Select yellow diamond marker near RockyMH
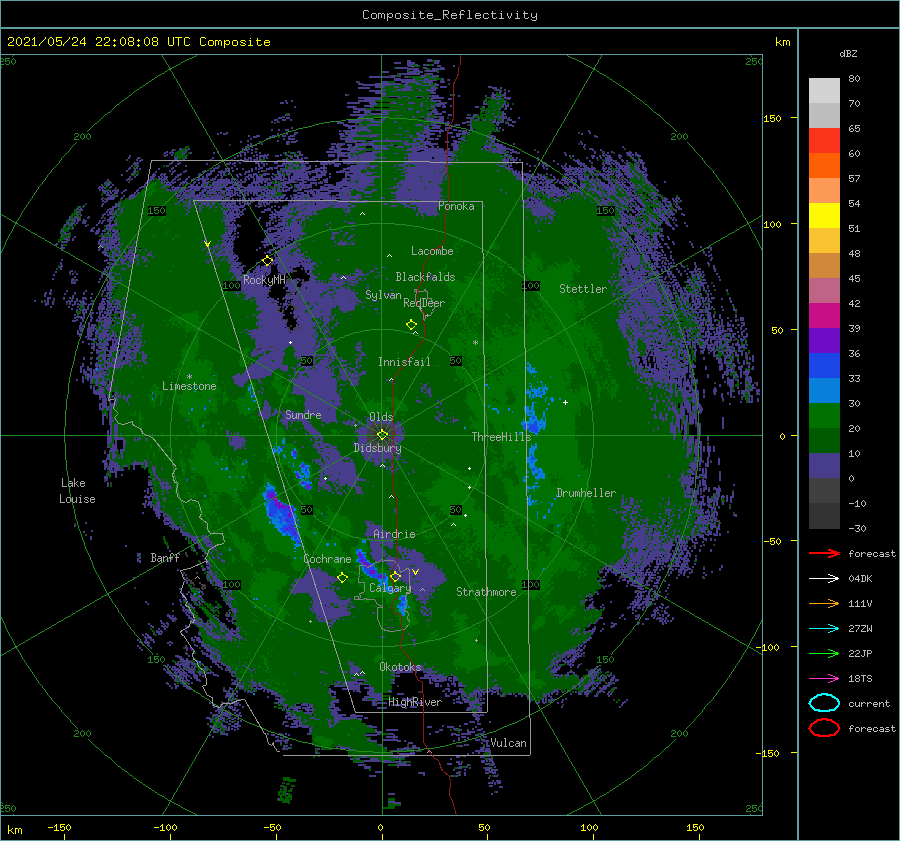Viewport: 900px width, 841px height. (267, 261)
